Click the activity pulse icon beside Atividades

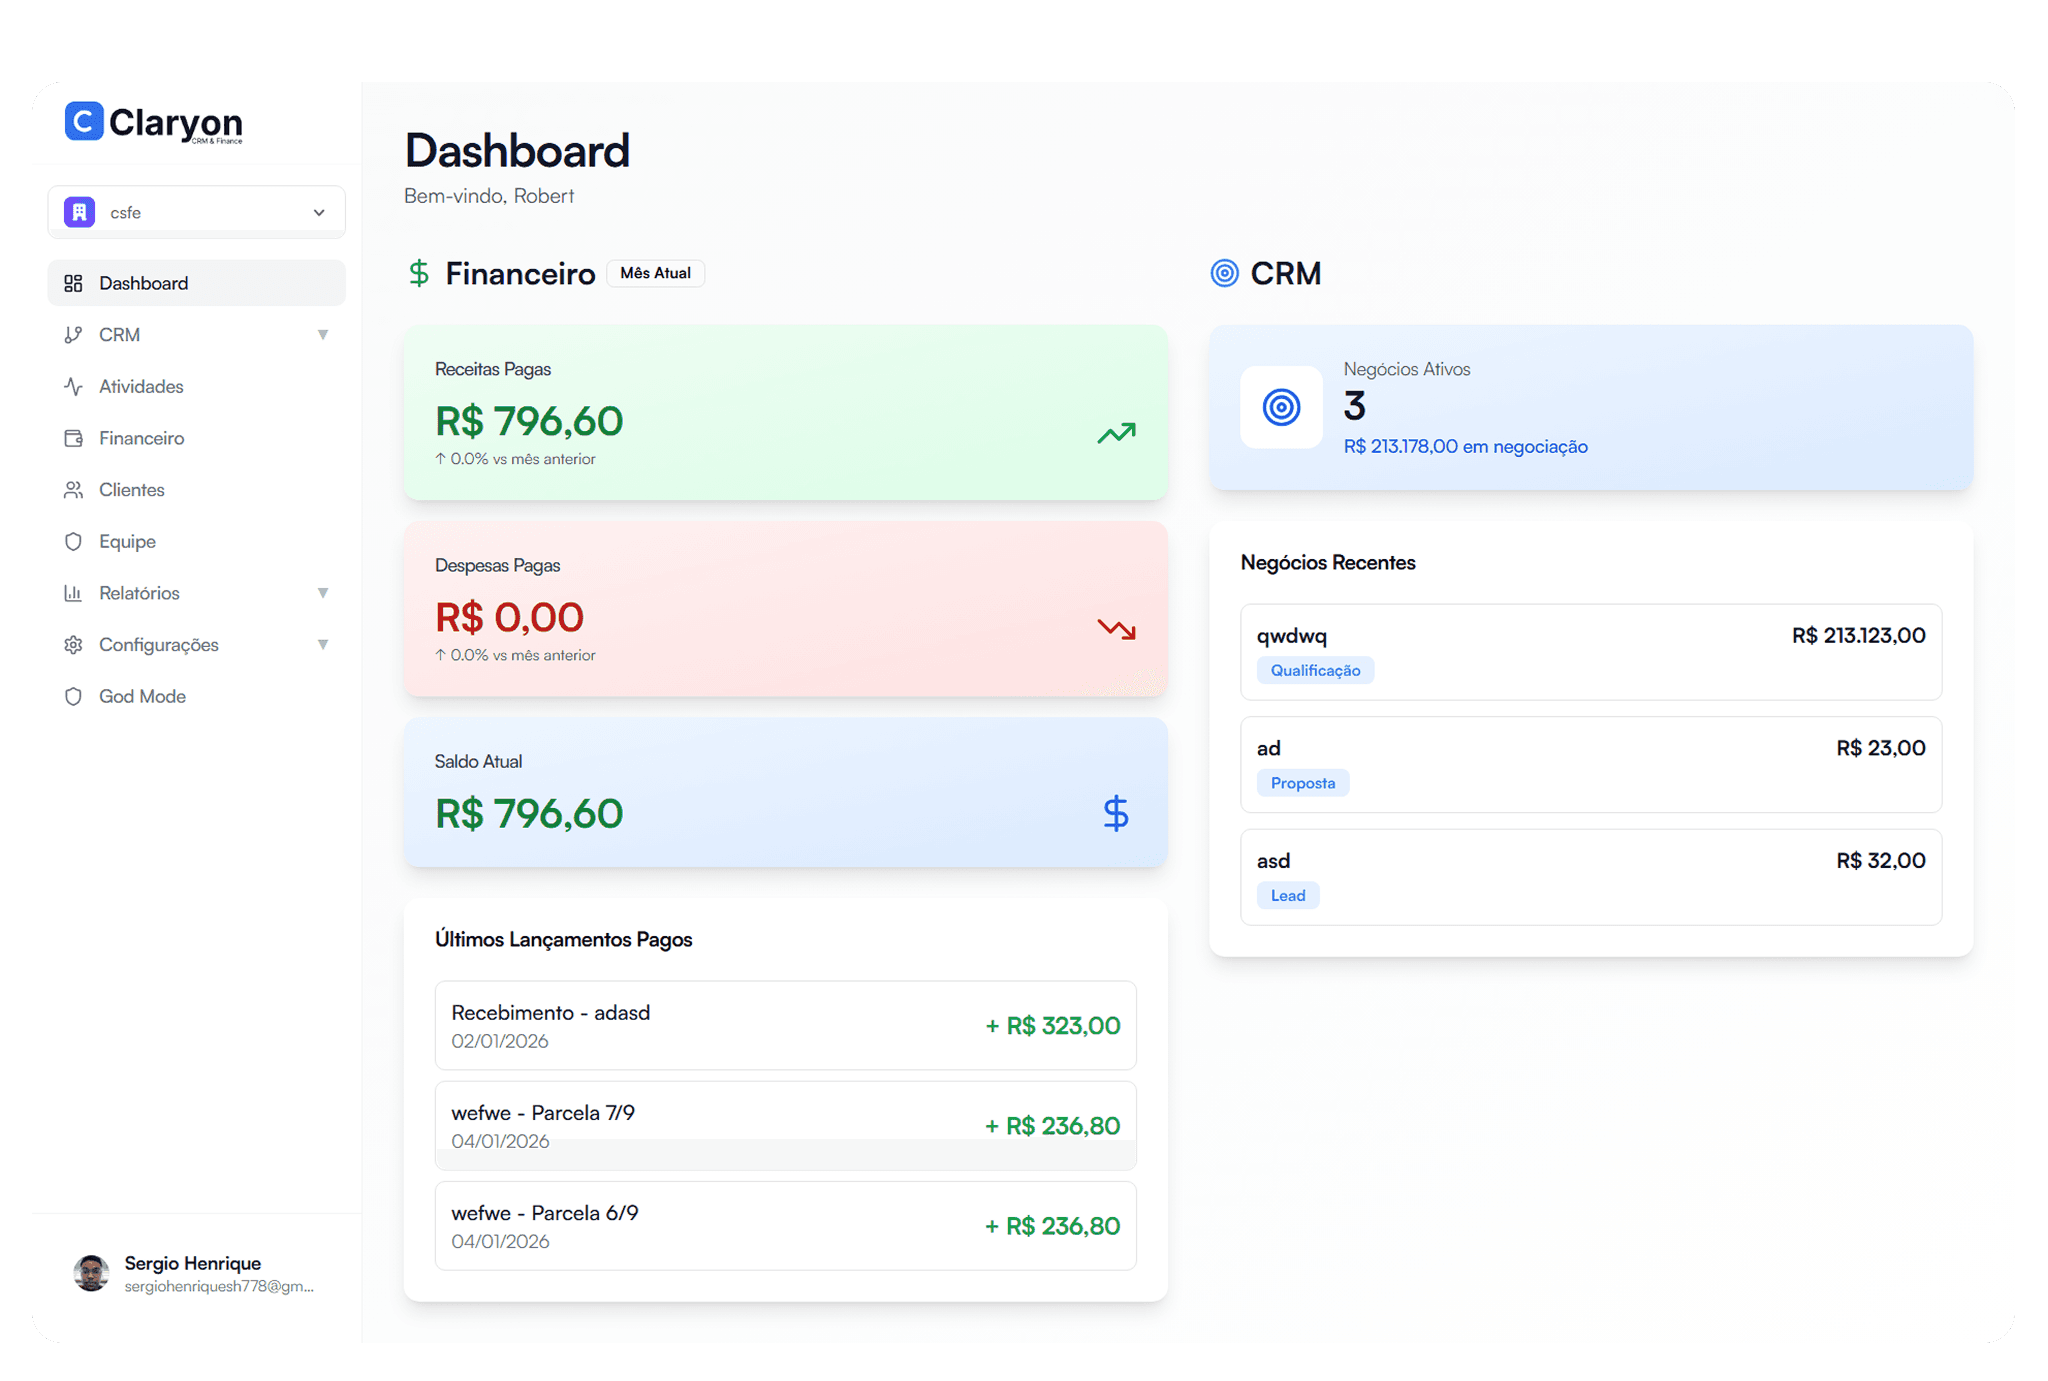(x=73, y=386)
